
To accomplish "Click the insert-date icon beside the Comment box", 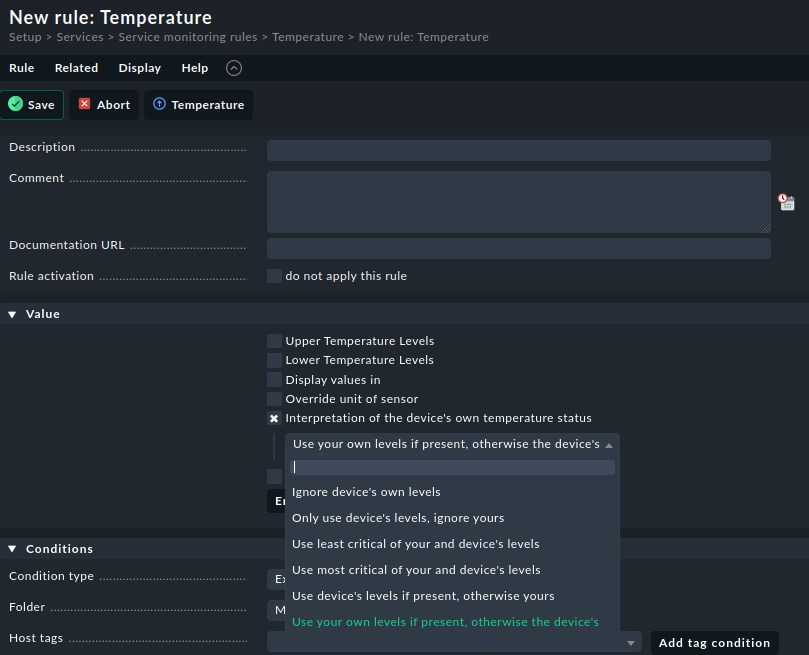I will (787, 201).
